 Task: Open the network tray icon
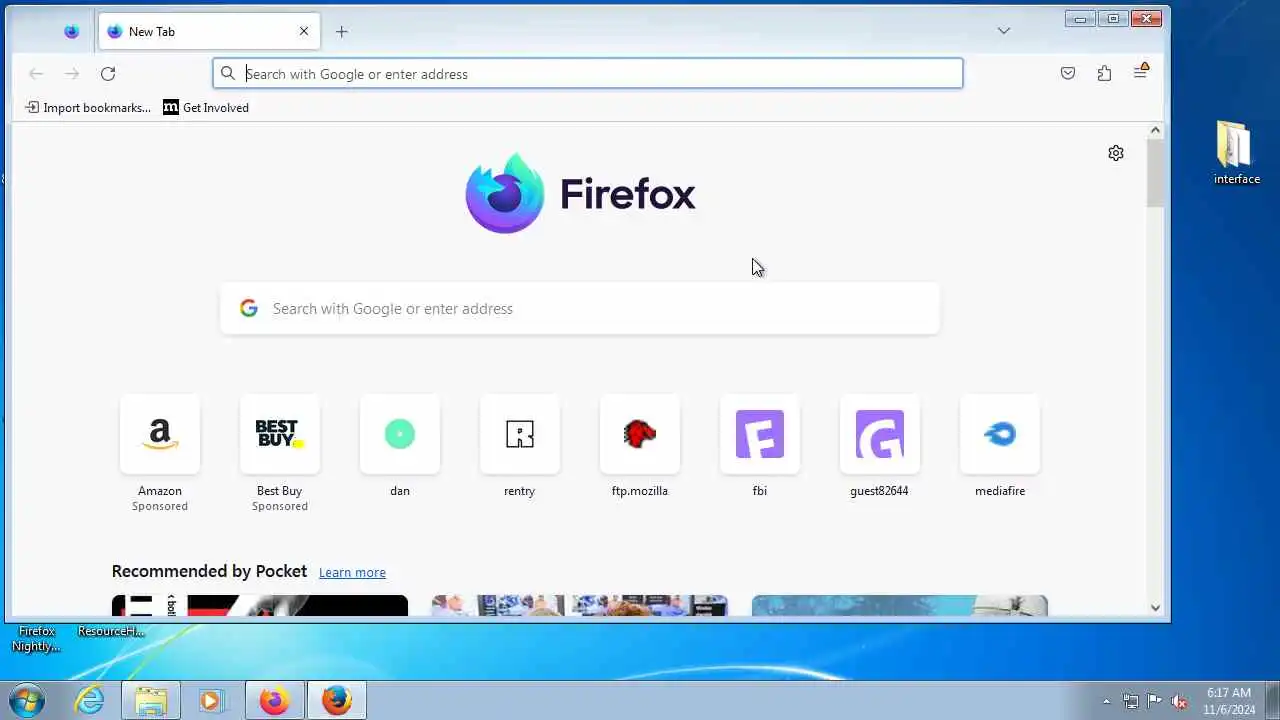pyautogui.click(x=1131, y=701)
